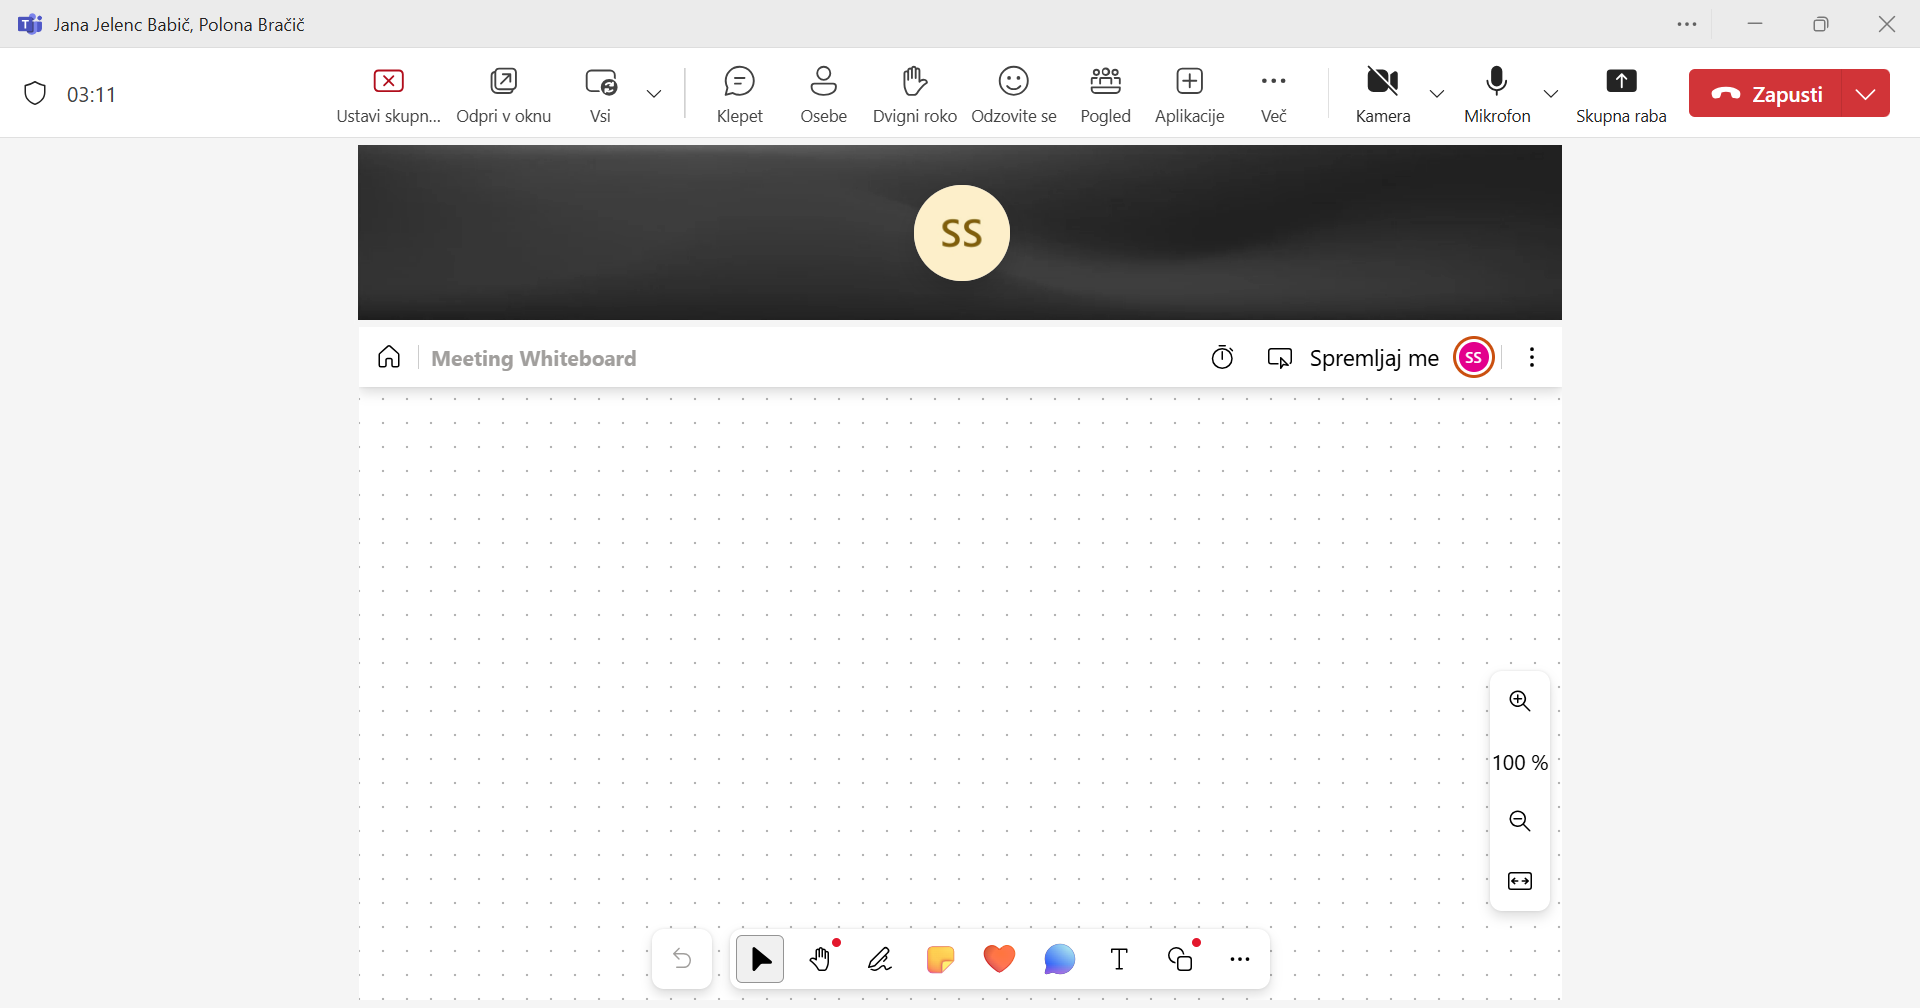Go to whiteboard home
The height and width of the screenshot is (1008, 1920).
coord(389,358)
